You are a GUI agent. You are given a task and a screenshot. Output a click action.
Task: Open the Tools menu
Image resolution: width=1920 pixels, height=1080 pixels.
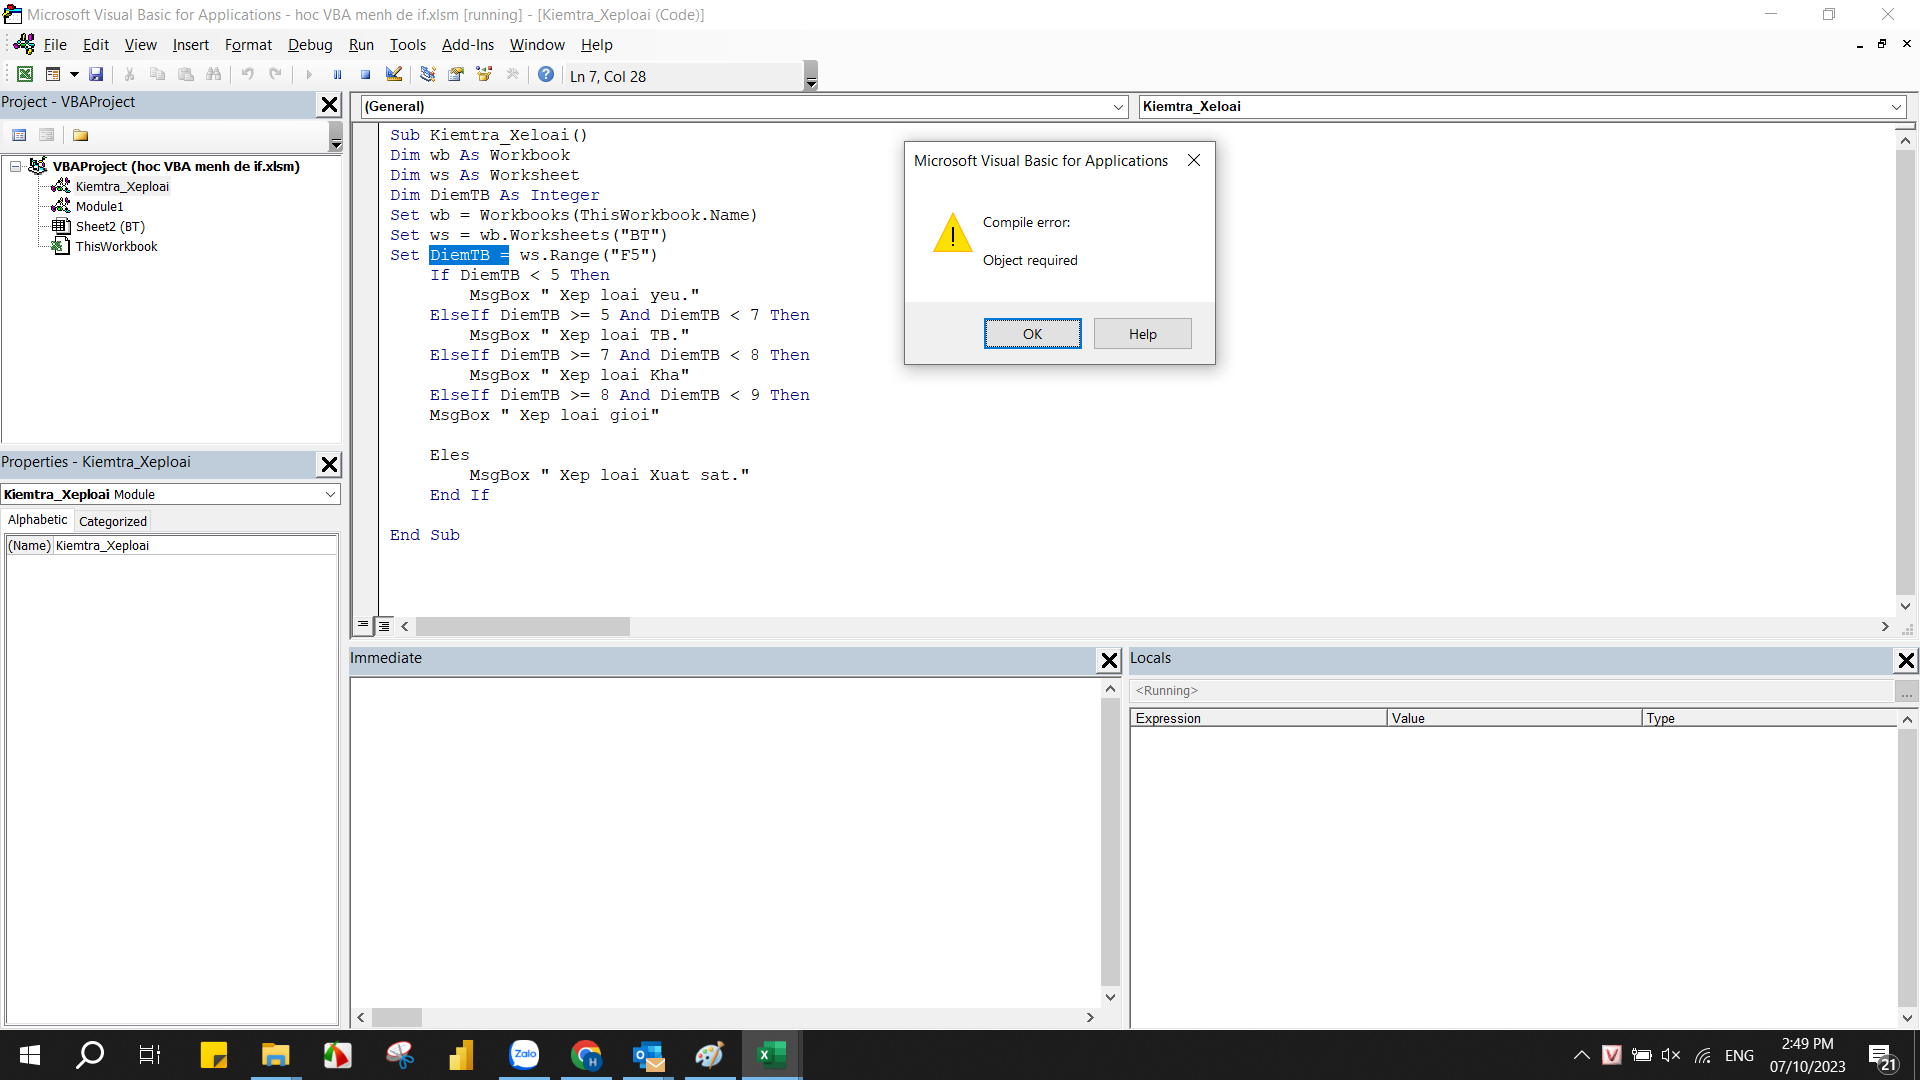pyautogui.click(x=407, y=45)
